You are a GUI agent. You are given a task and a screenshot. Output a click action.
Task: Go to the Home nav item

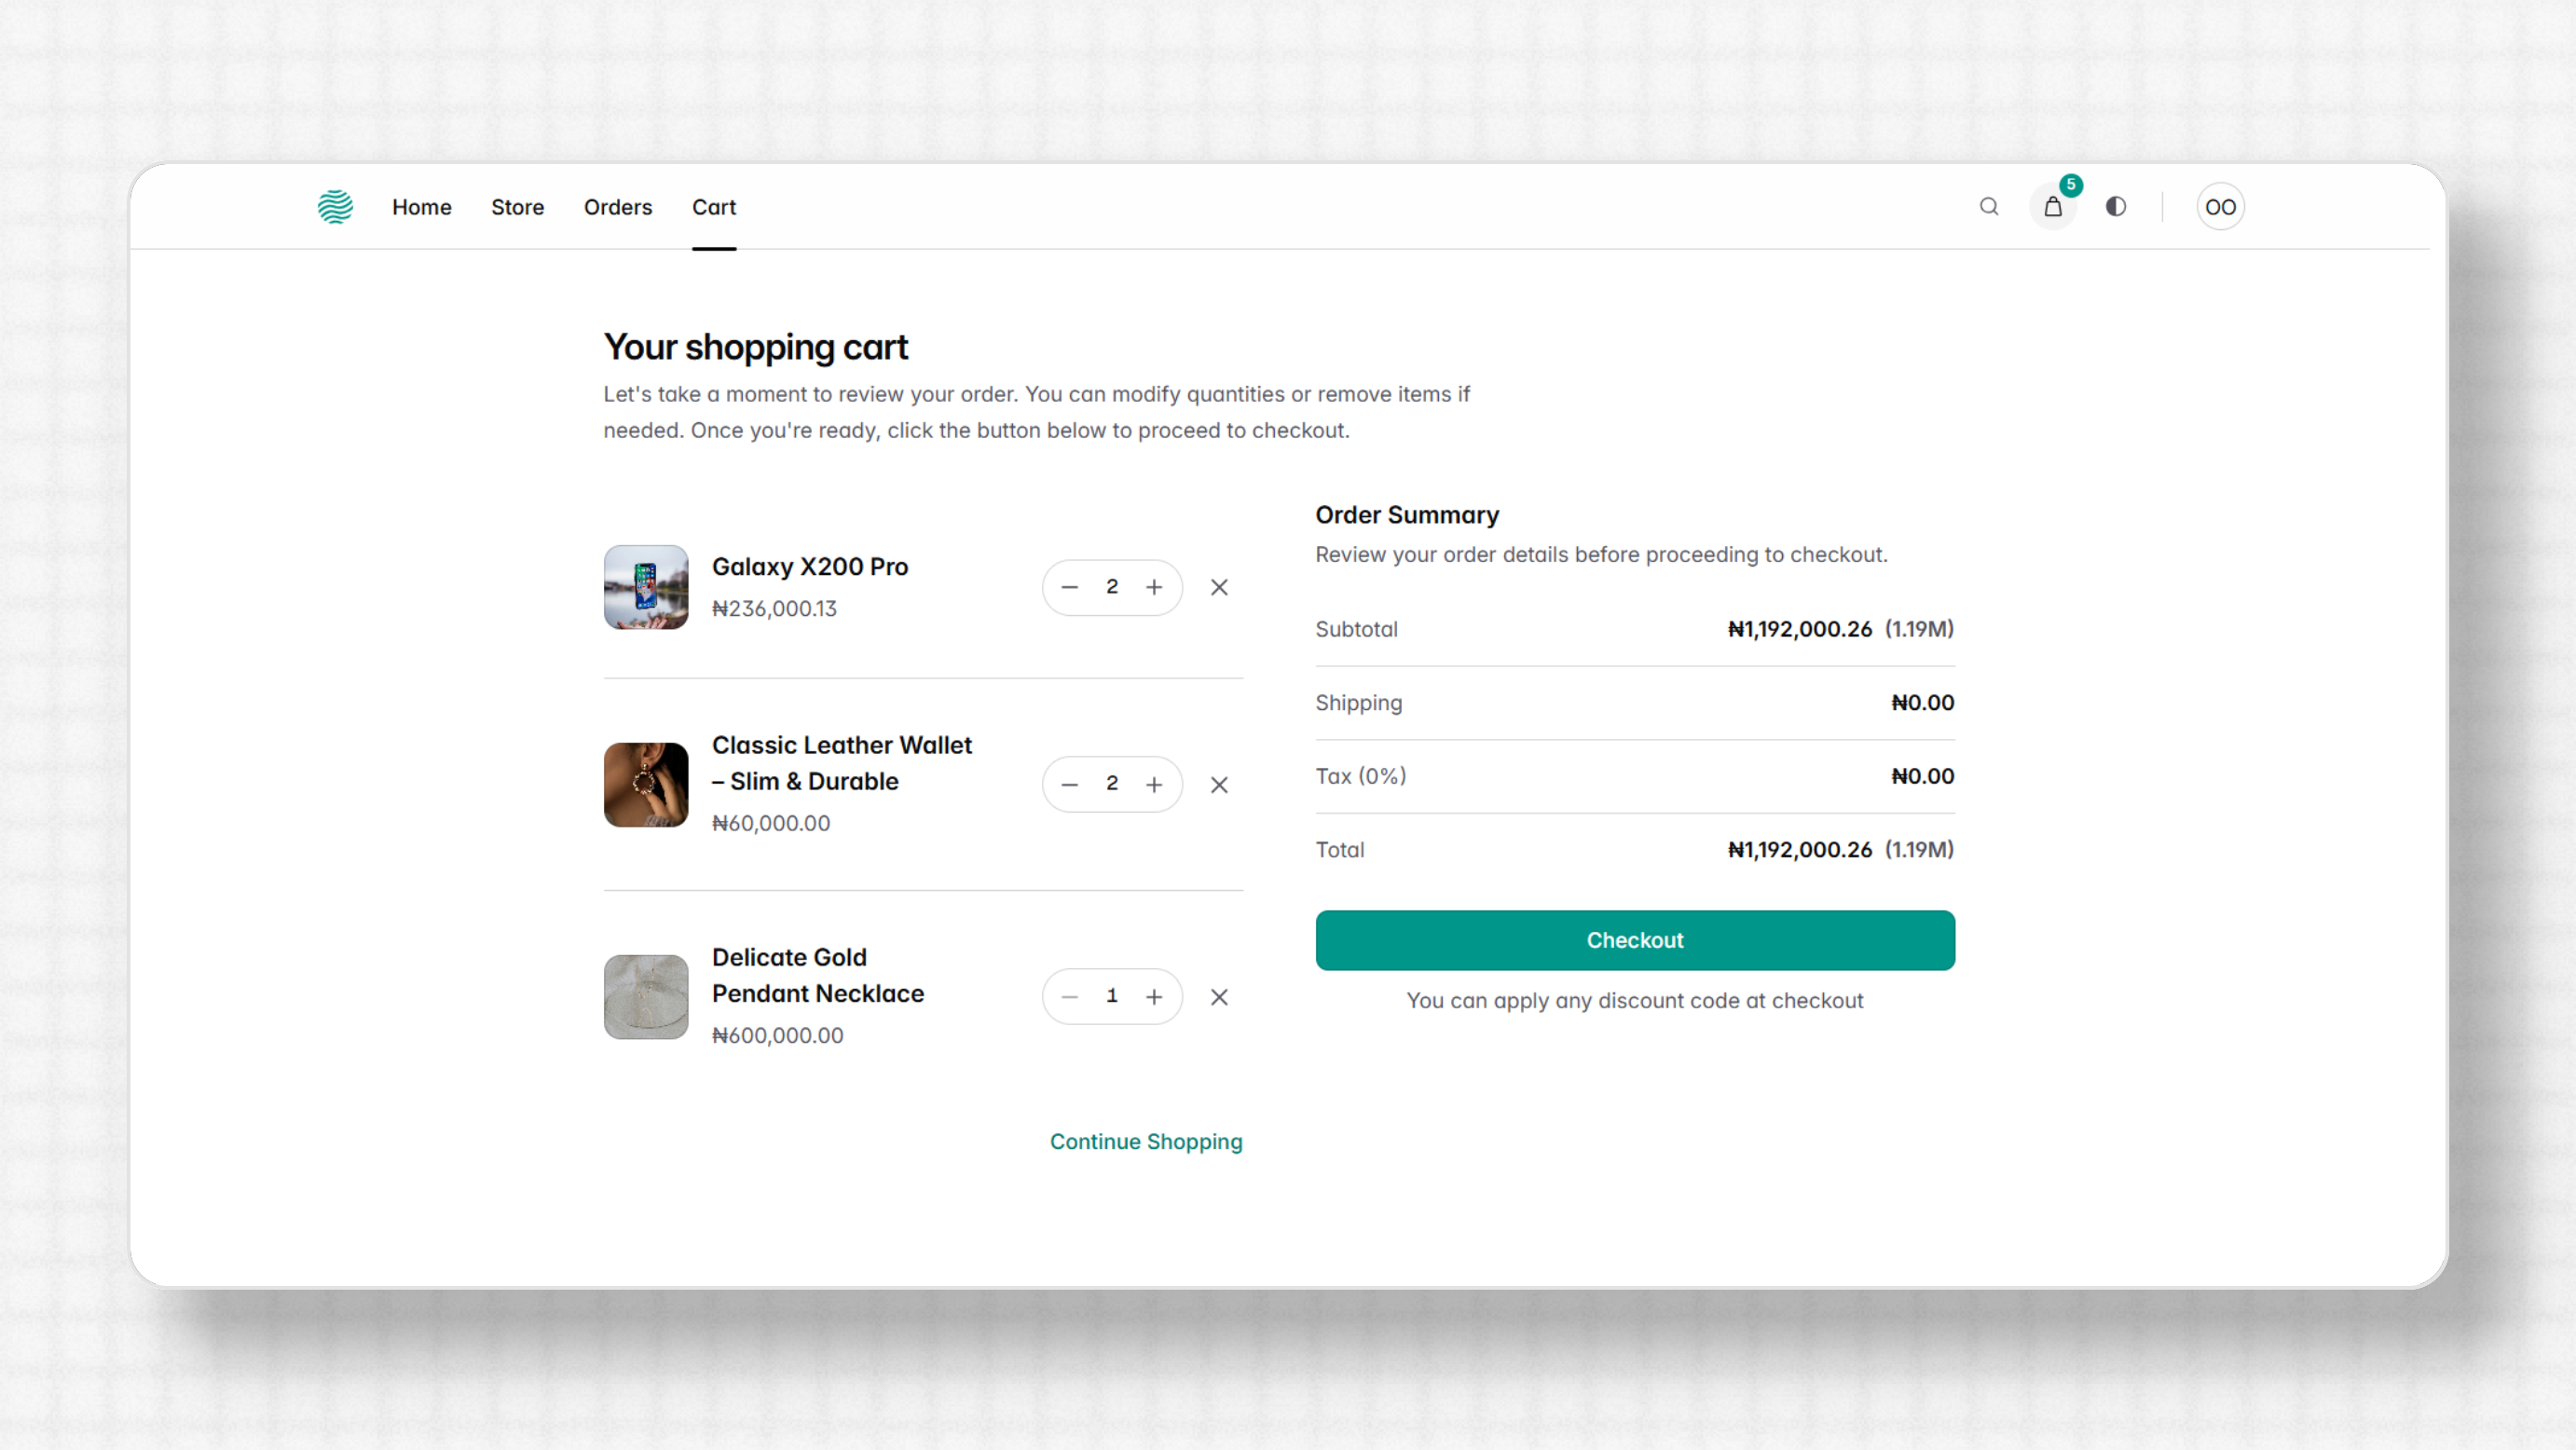click(422, 207)
